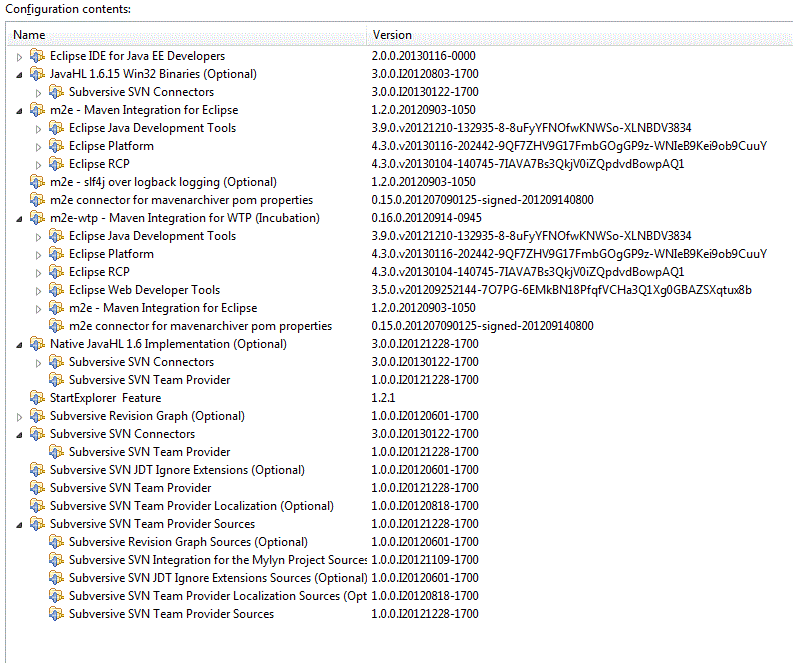Screen dimensions: 793x663
Task: Click the JavaHL 1.6.15 Win32 Binaries feature icon
Action: (37, 74)
